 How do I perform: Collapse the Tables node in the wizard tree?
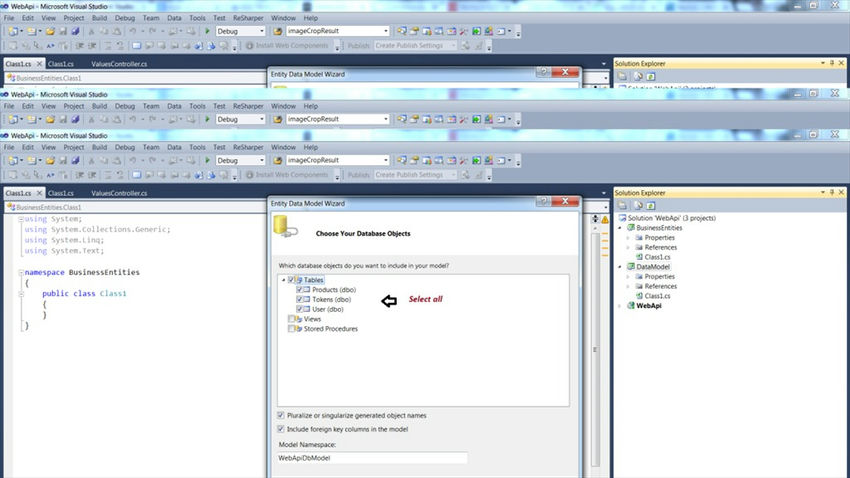pyautogui.click(x=284, y=280)
